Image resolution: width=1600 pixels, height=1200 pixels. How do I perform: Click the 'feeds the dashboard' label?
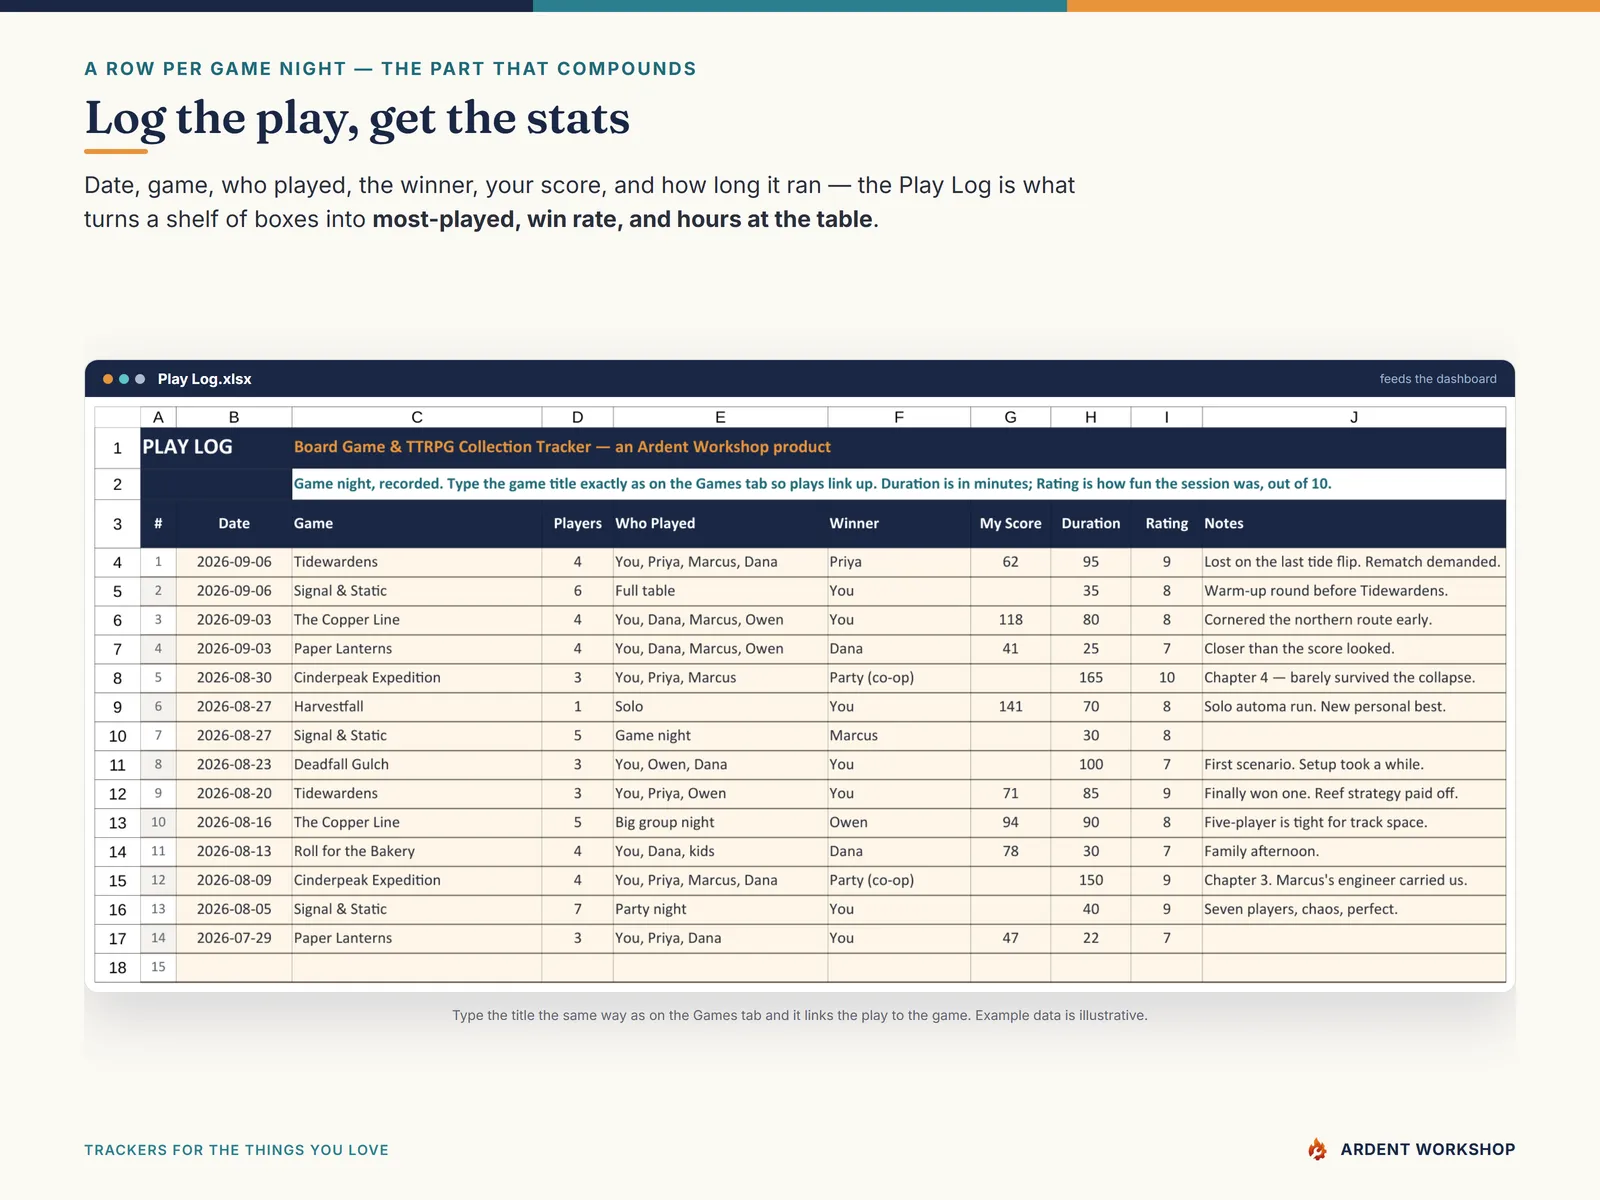1438,379
